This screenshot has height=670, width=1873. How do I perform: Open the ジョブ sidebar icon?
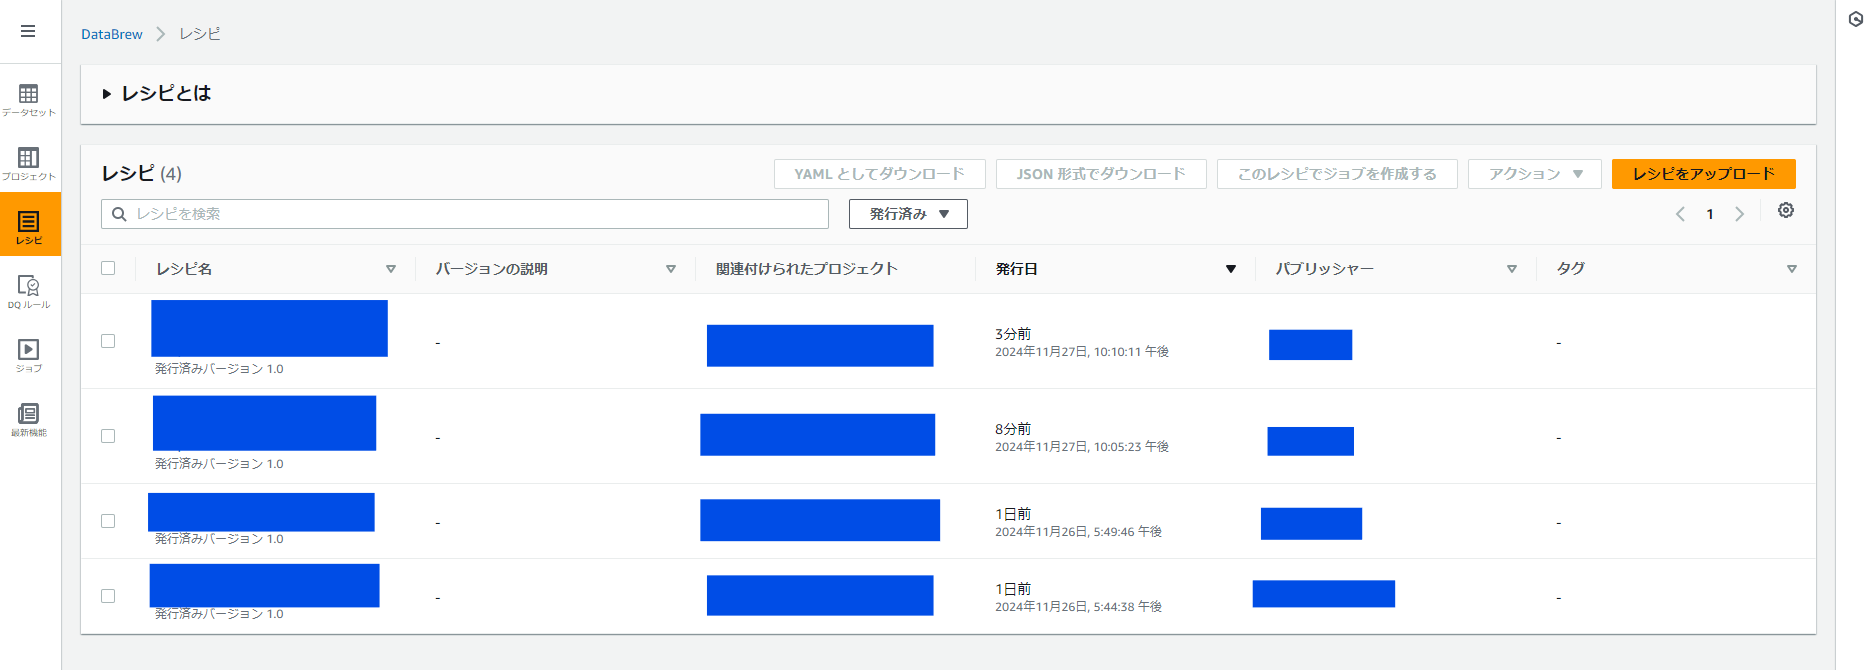(29, 356)
